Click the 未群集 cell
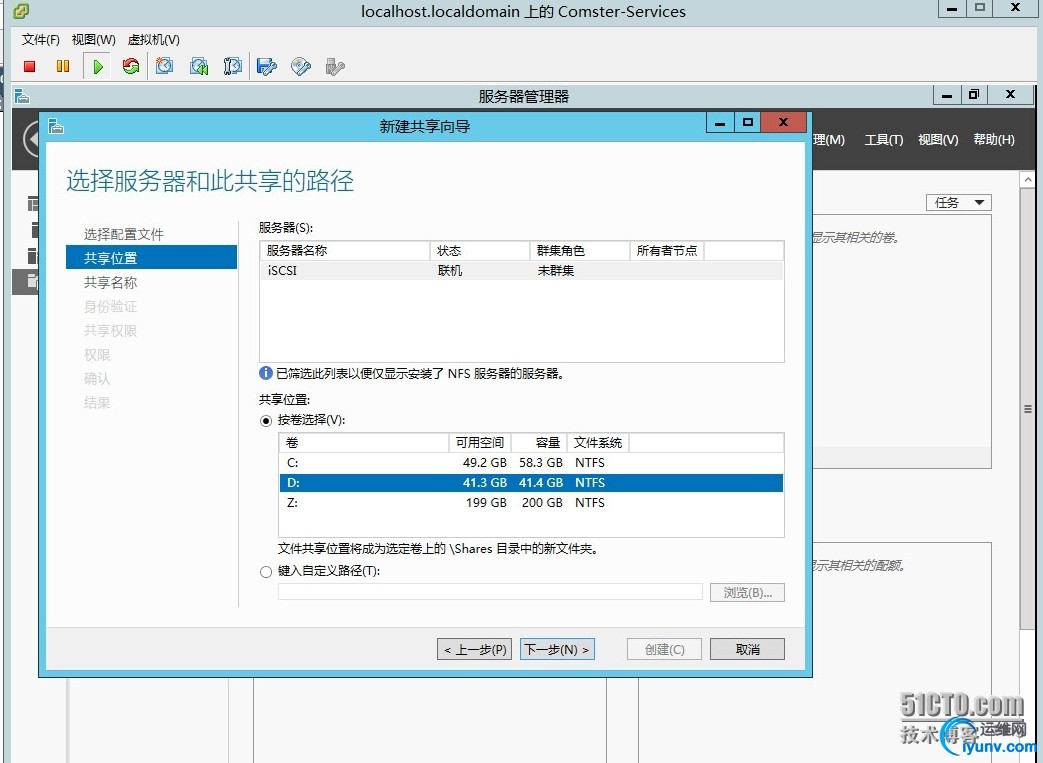 (x=555, y=271)
